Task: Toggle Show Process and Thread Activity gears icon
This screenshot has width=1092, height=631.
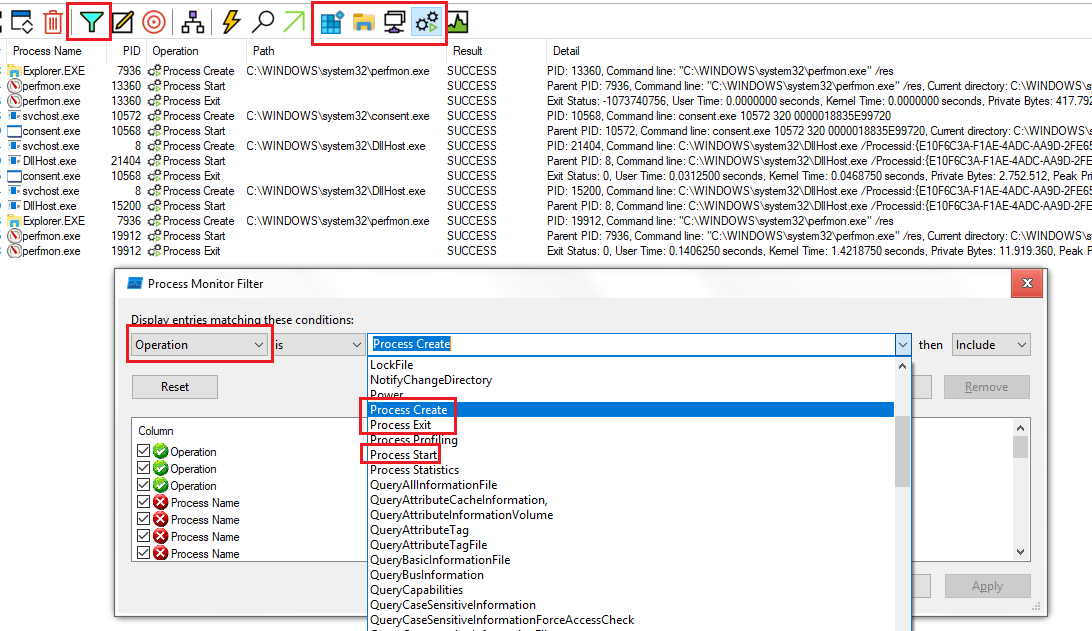Action: coord(427,22)
